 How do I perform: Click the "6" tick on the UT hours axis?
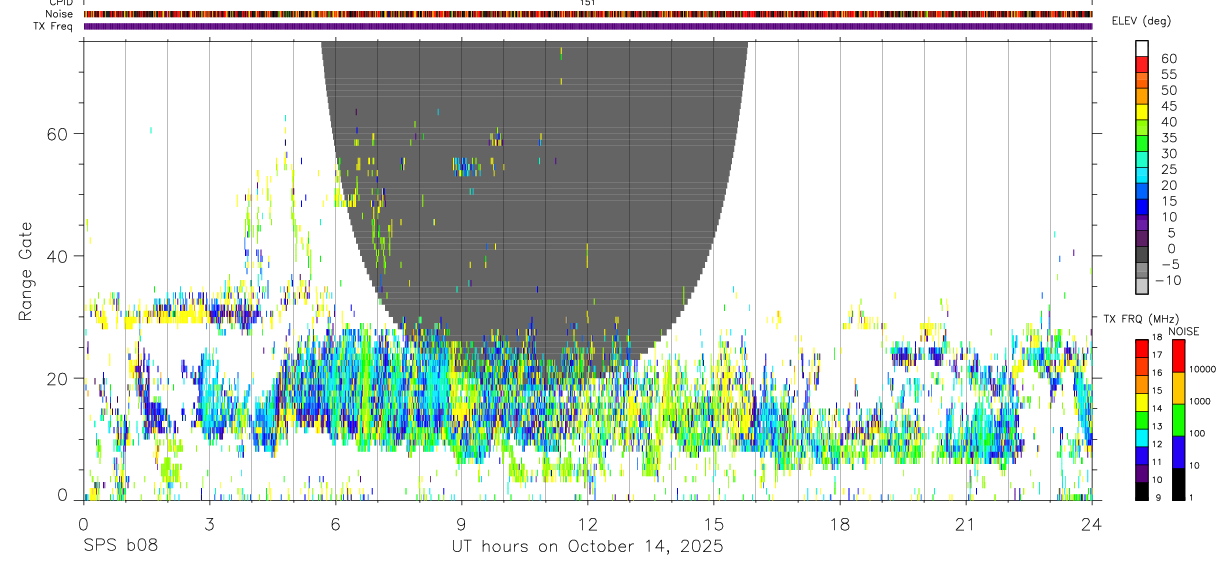[x=335, y=524]
